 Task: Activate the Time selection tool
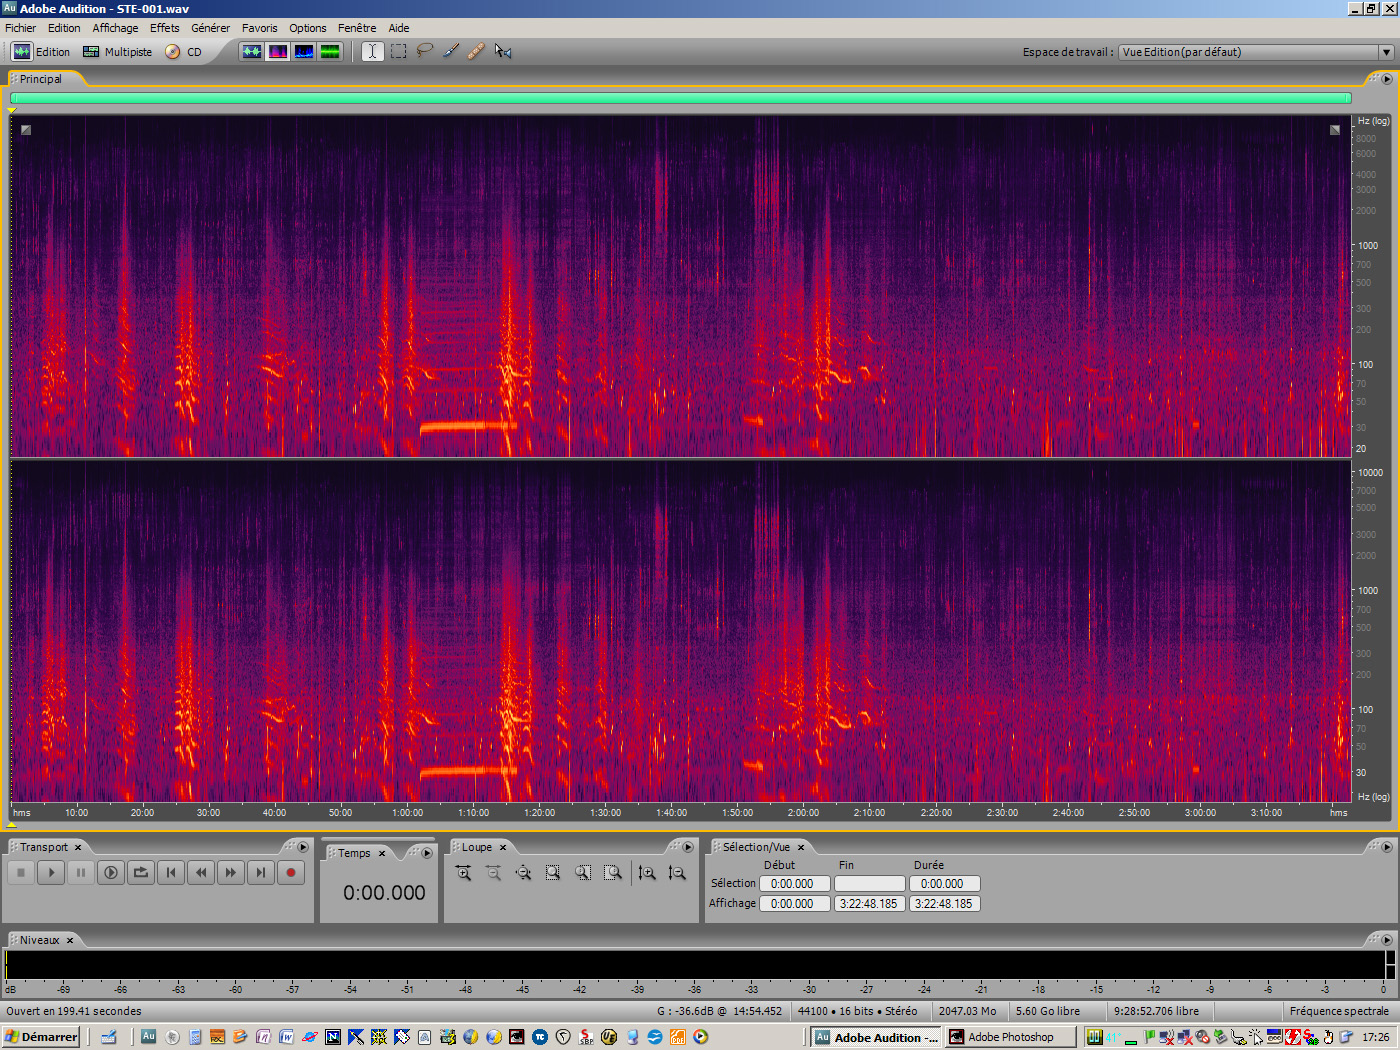[372, 51]
